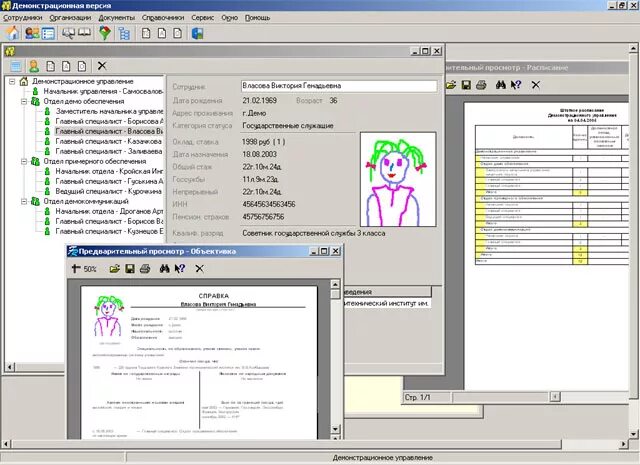Click the open folder icon in Расписание preview
Screen dimensions: 640x465
click(x=451, y=85)
